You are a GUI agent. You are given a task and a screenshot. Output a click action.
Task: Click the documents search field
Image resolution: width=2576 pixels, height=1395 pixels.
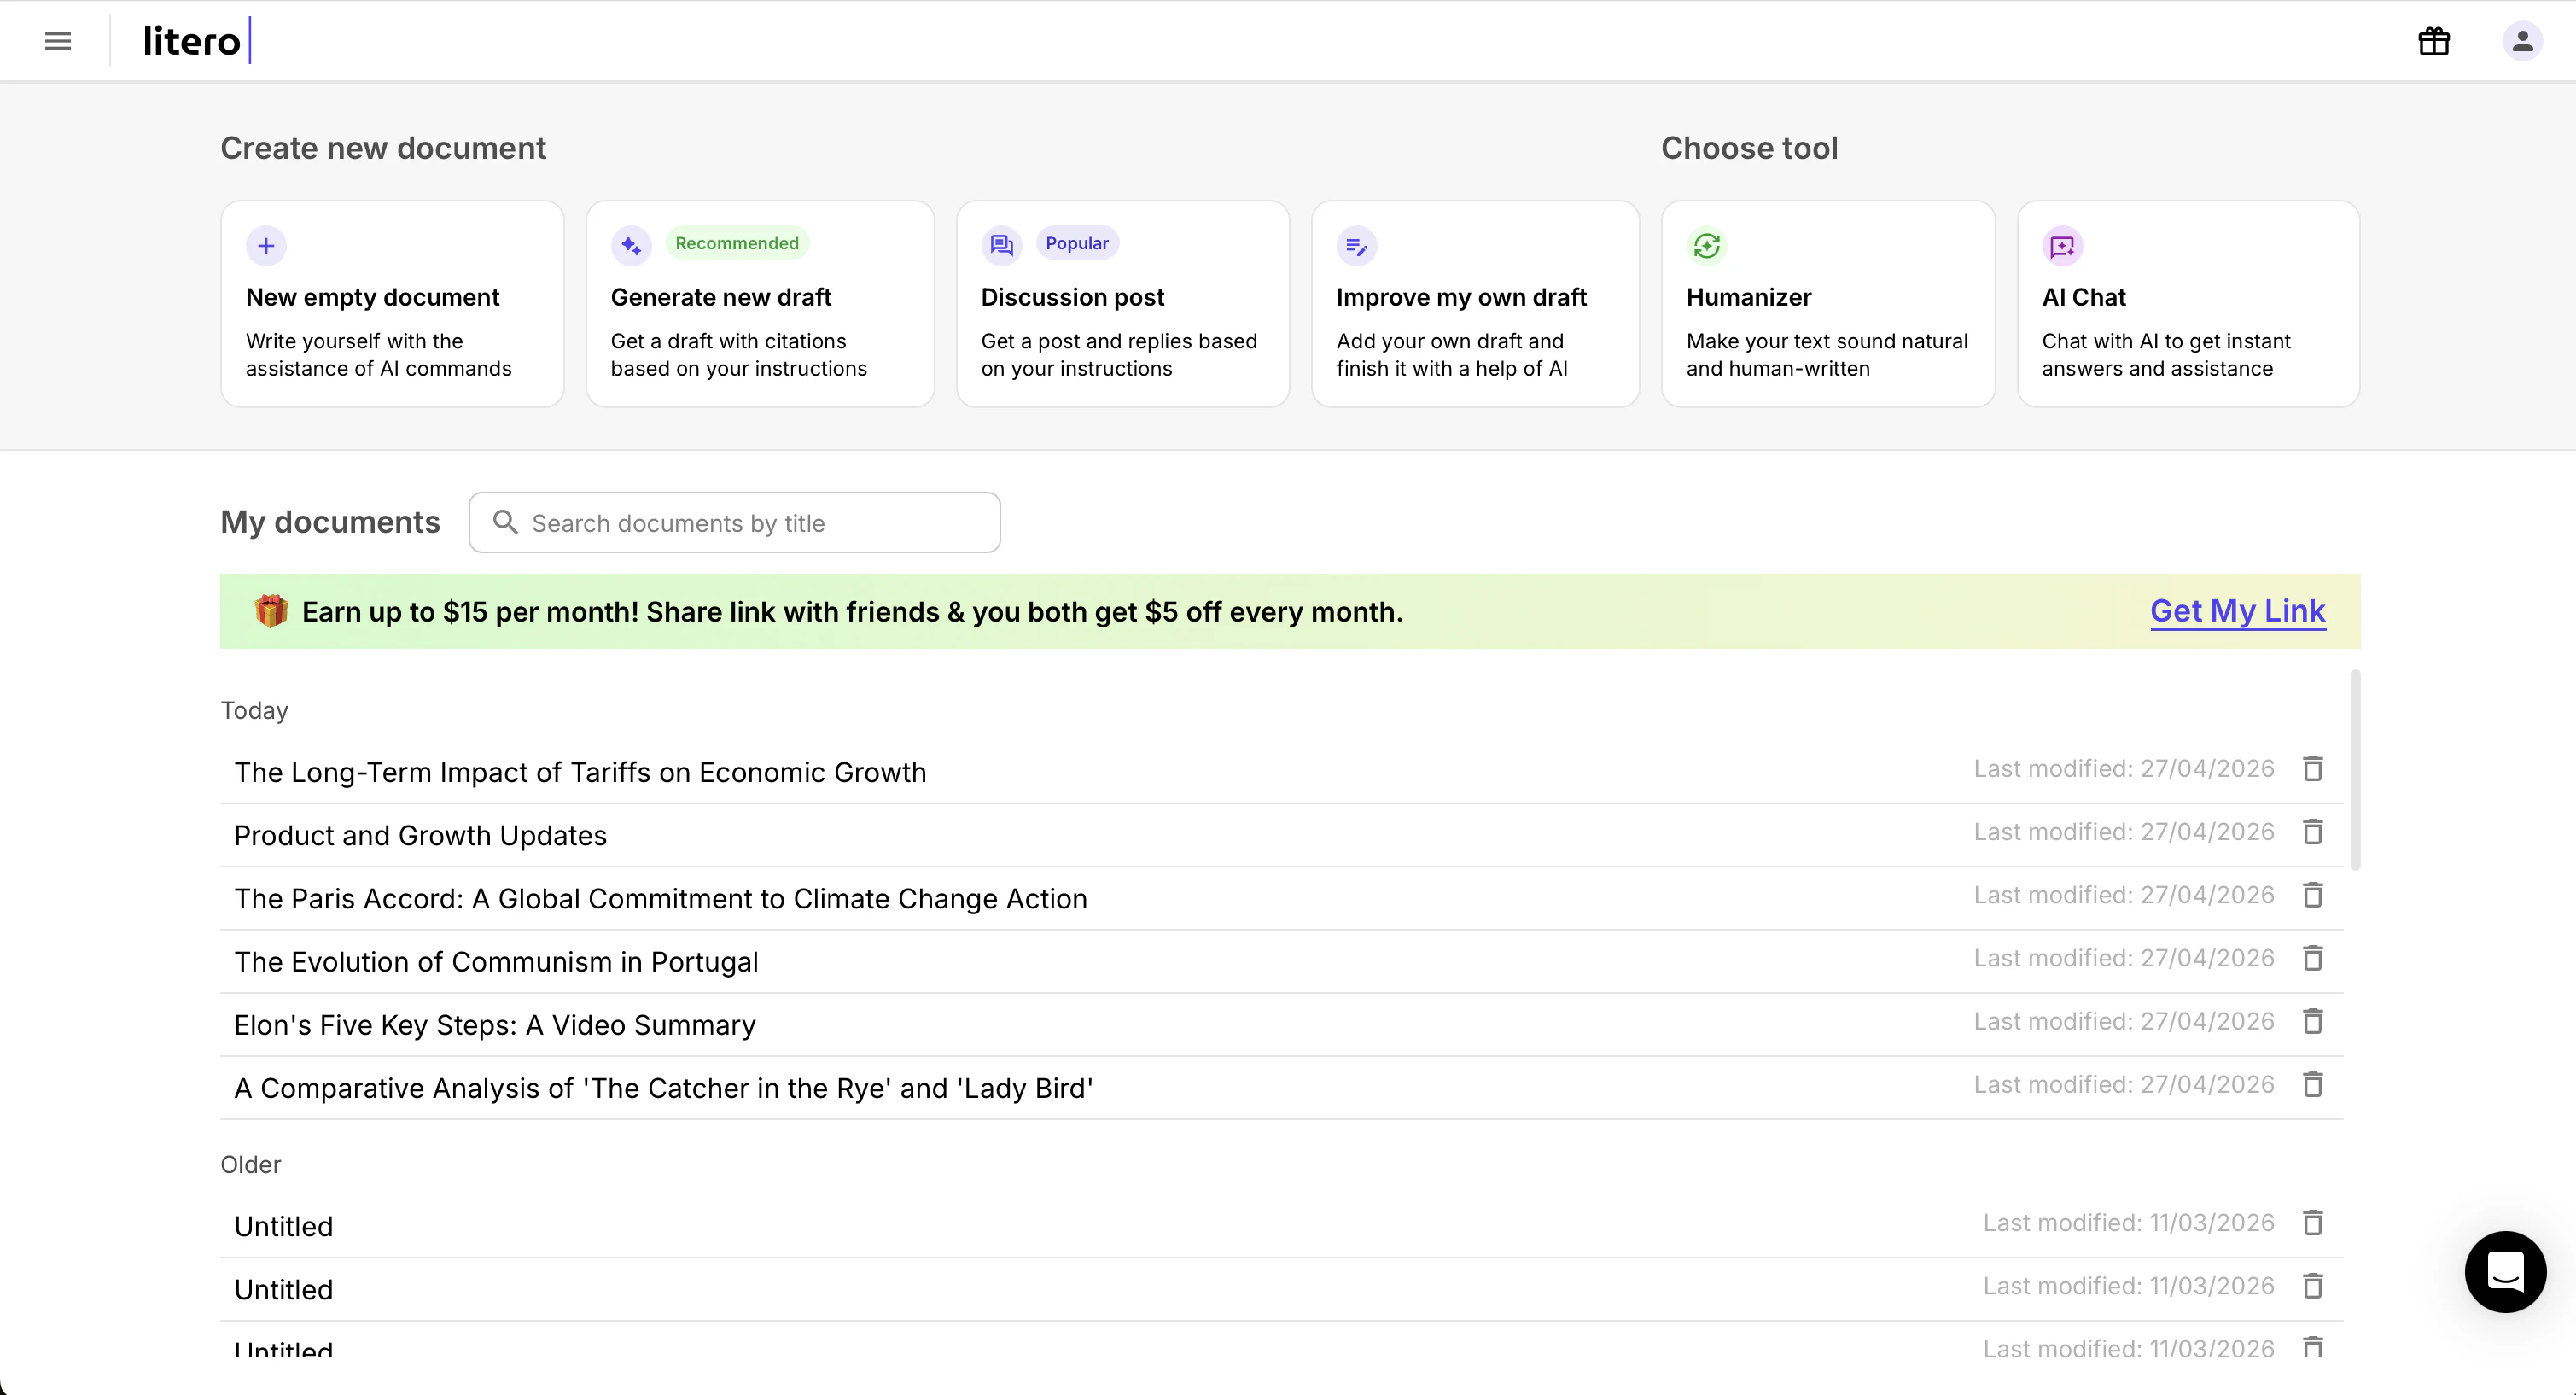pyautogui.click(x=735, y=522)
